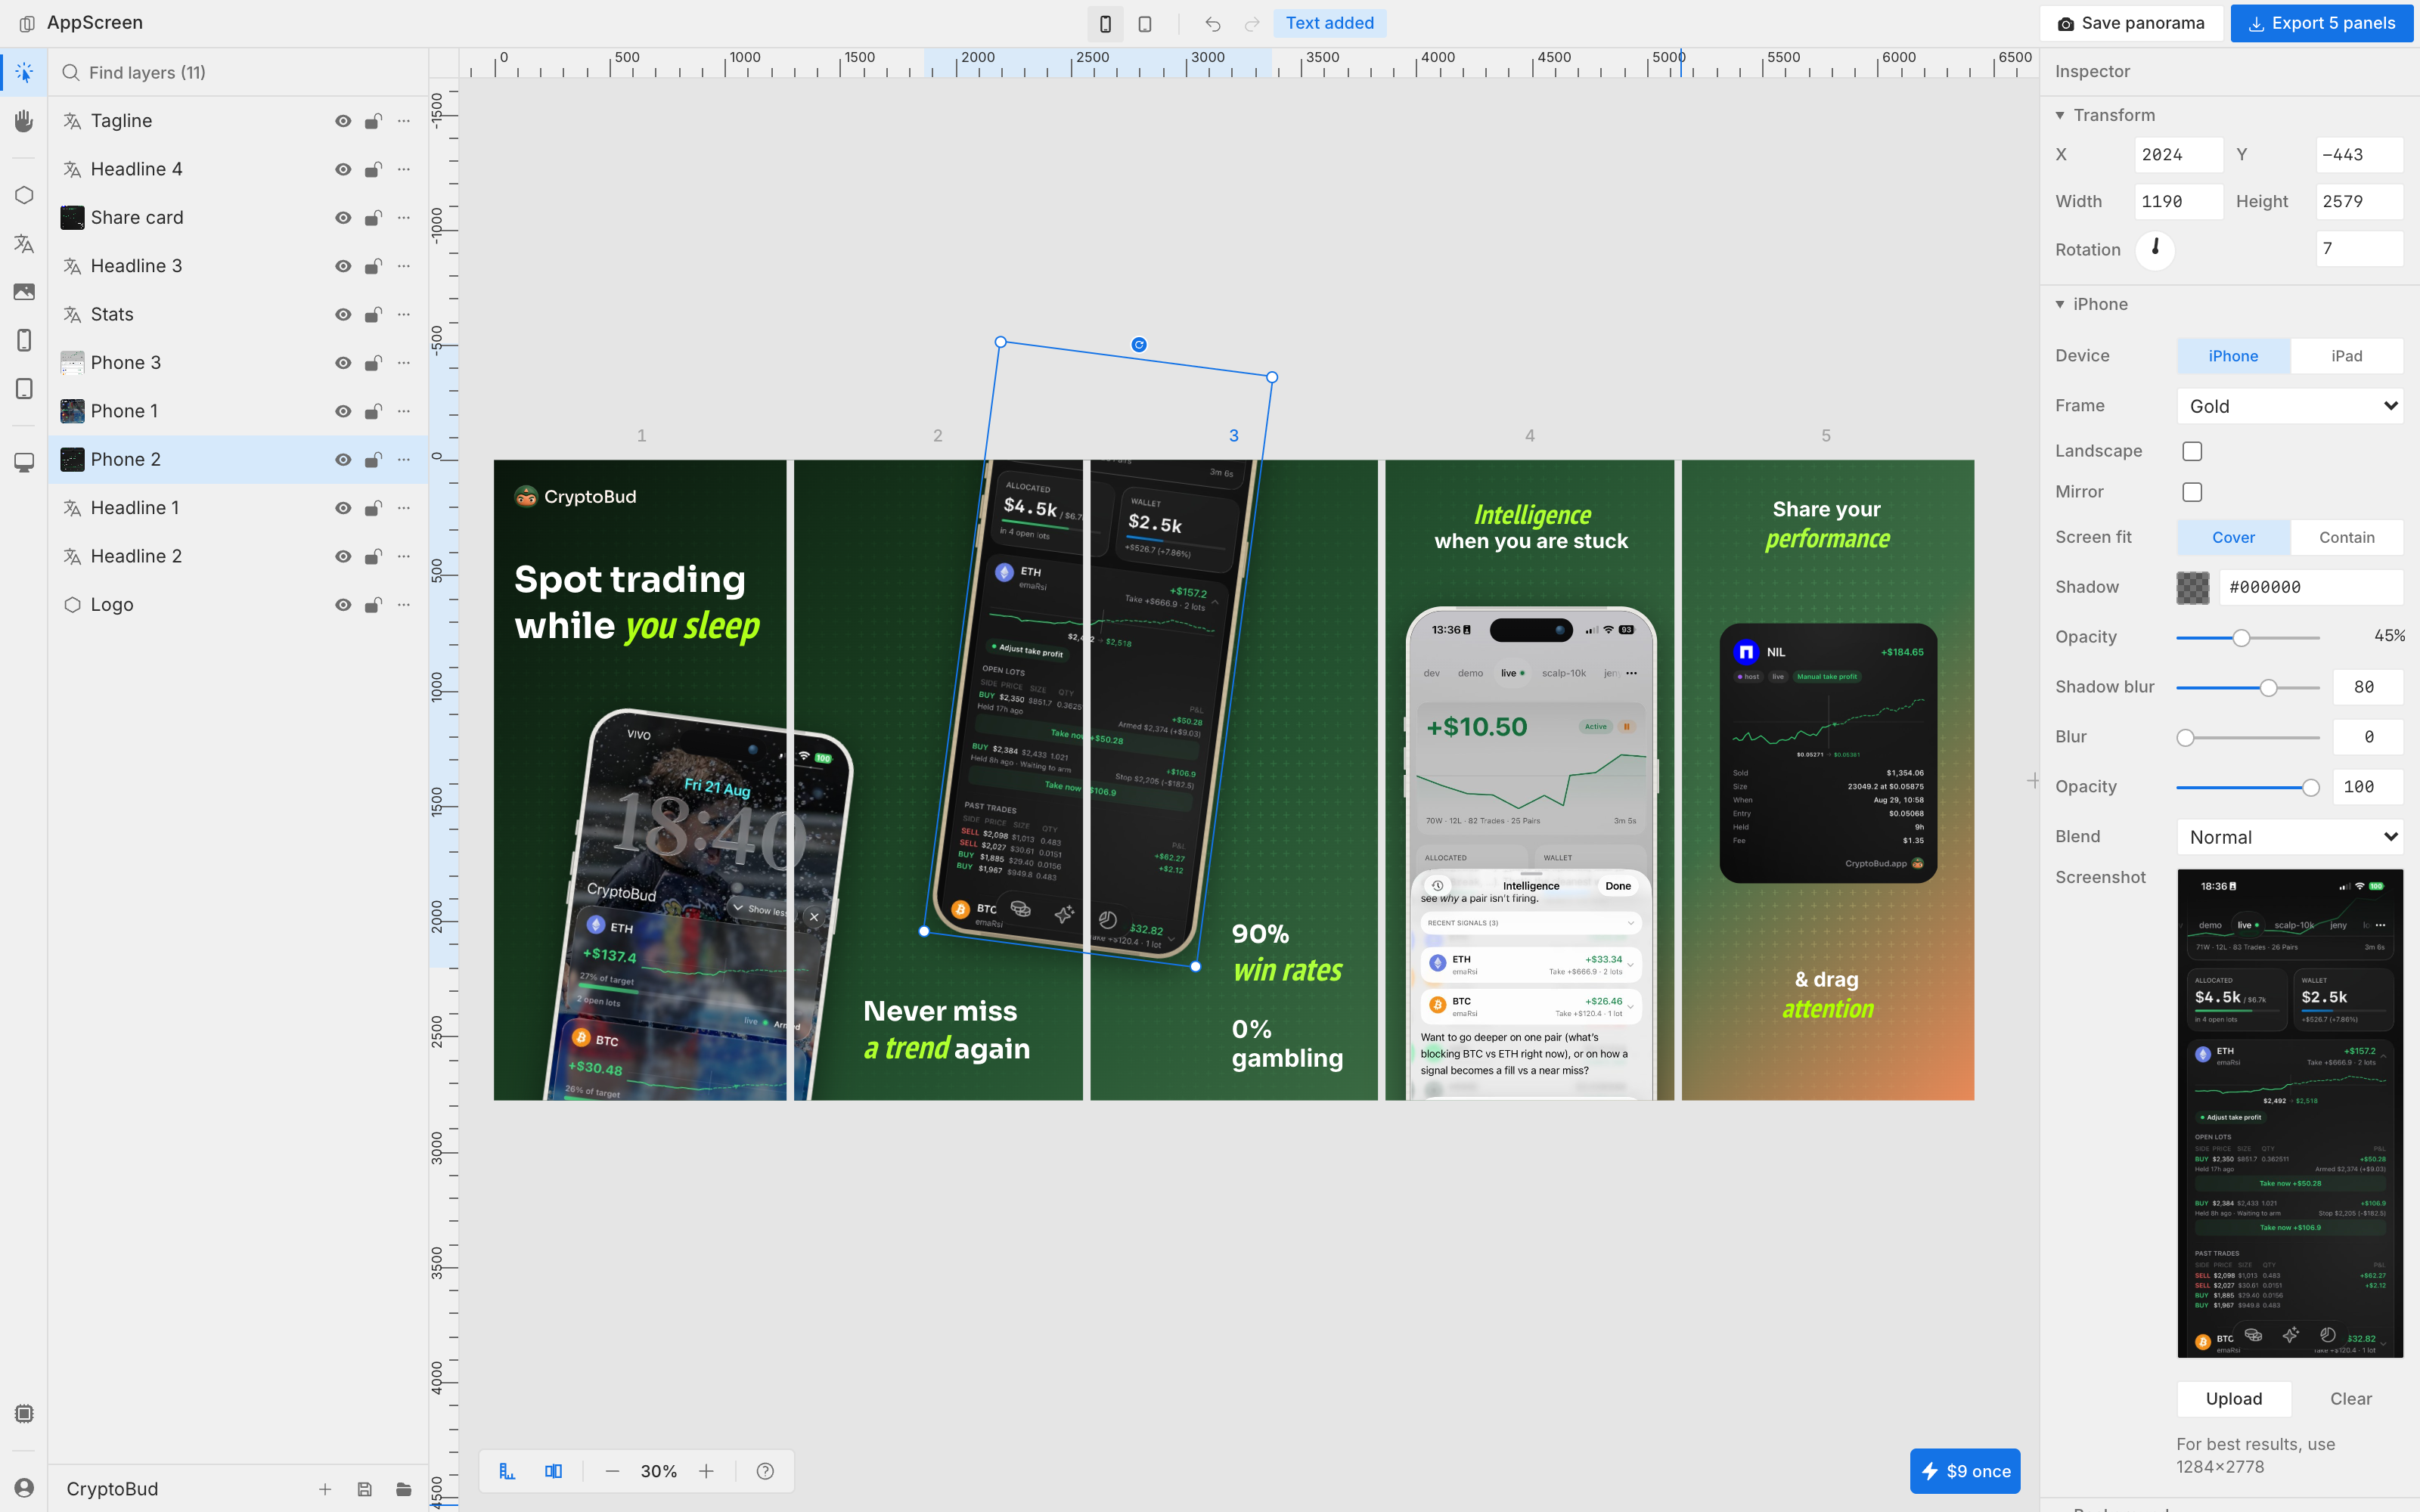Add a new project with plus icon
The width and height of the screenshot is (2420, 1512).
(x=325, y=1489)
